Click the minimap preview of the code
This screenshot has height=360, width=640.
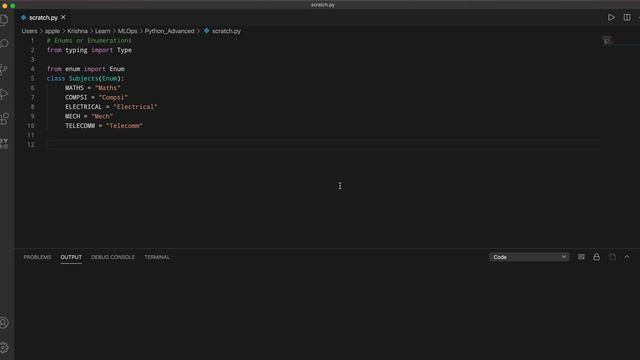pyautogui.click(x=607, y=40)
